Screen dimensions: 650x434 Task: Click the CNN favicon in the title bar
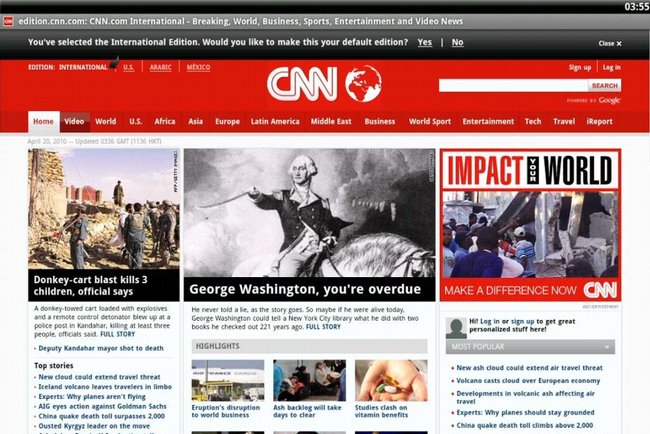(x=8, y=21)
